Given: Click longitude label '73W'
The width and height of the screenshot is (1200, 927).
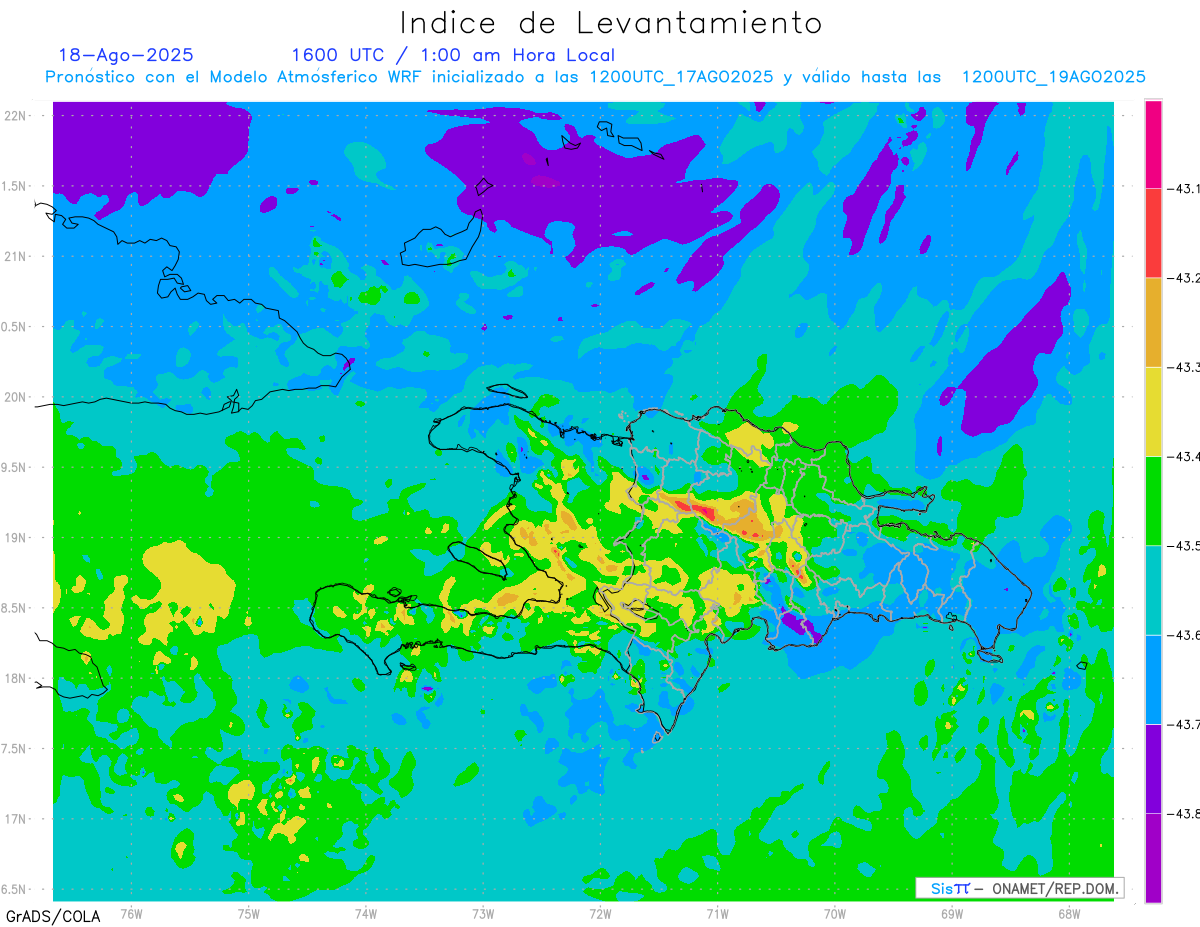Looking at the screenshot, I should pos(483,913).
